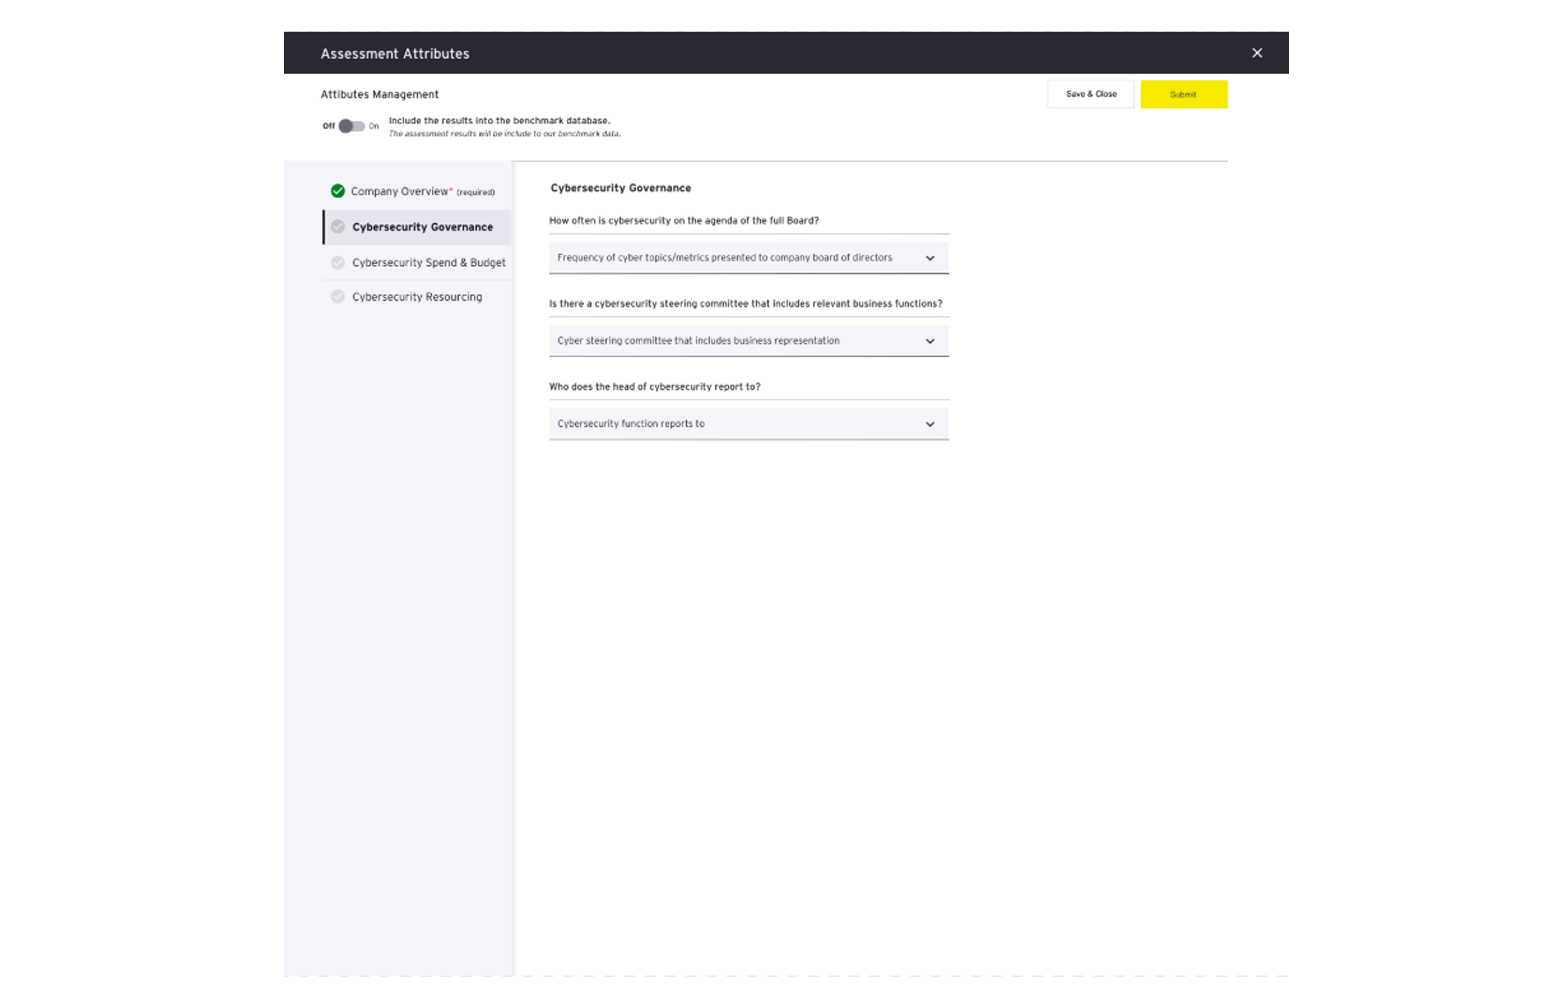The image size is (1560, 1000).
Task: Go to the Company Overview section
Action: (400, 191)
